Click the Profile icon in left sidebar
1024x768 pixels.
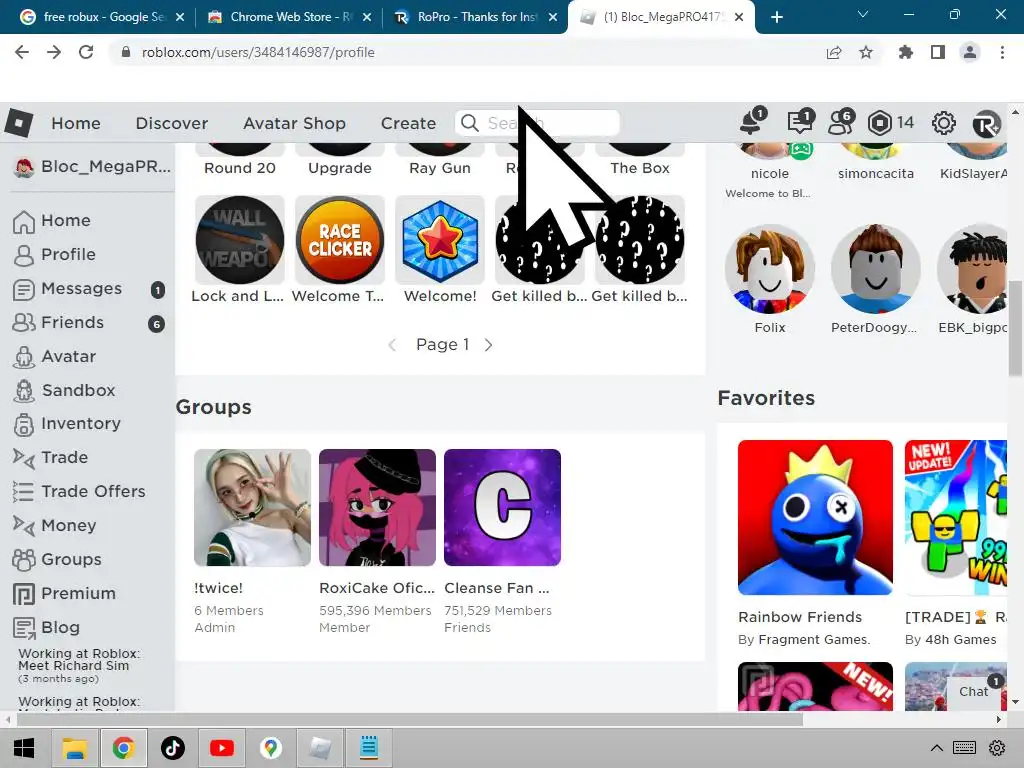(x=24, y=255)
